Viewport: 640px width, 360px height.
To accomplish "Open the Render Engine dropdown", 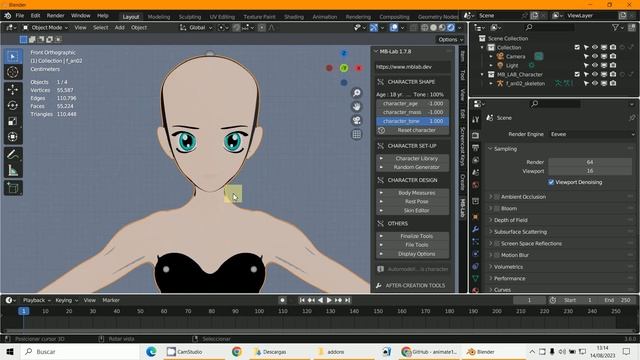I will click(x=593, y=134).
